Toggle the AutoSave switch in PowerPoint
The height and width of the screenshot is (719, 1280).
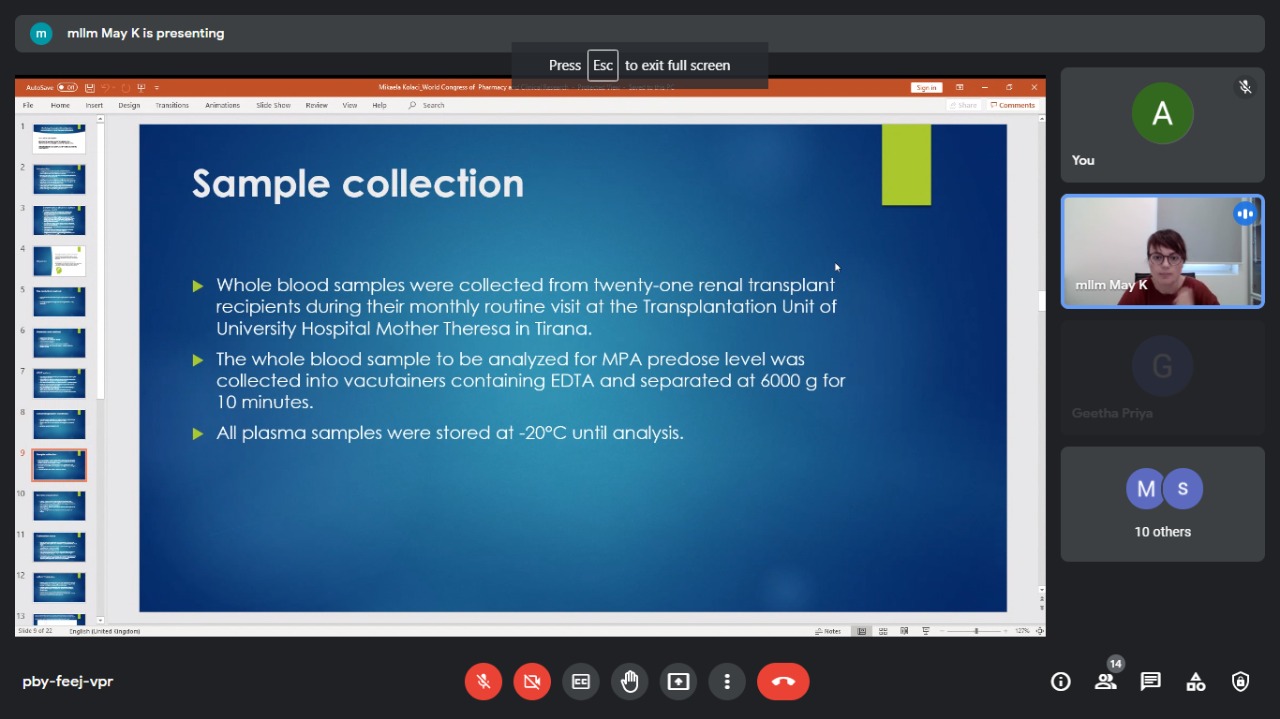coord(67,88)
